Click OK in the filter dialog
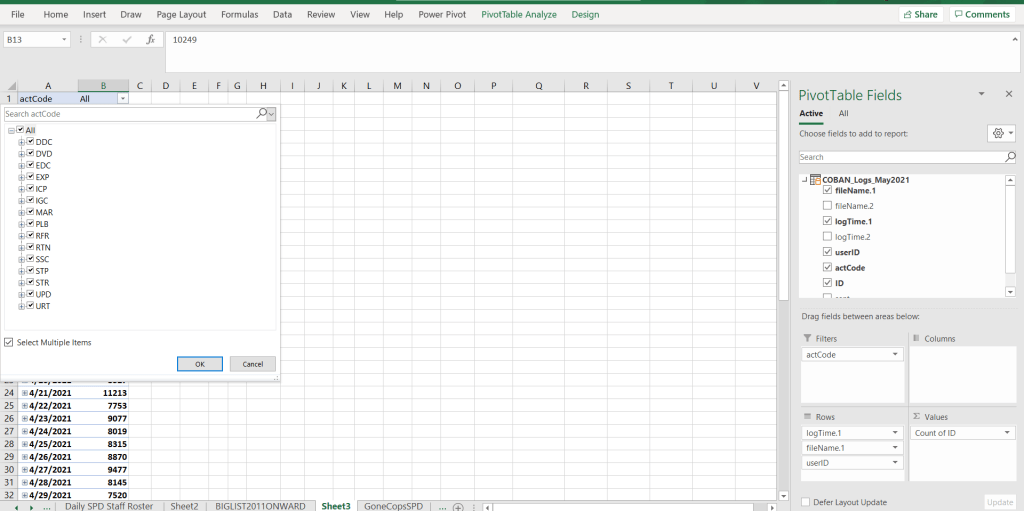Screen dimensions: 1024x511 point(200,364)
